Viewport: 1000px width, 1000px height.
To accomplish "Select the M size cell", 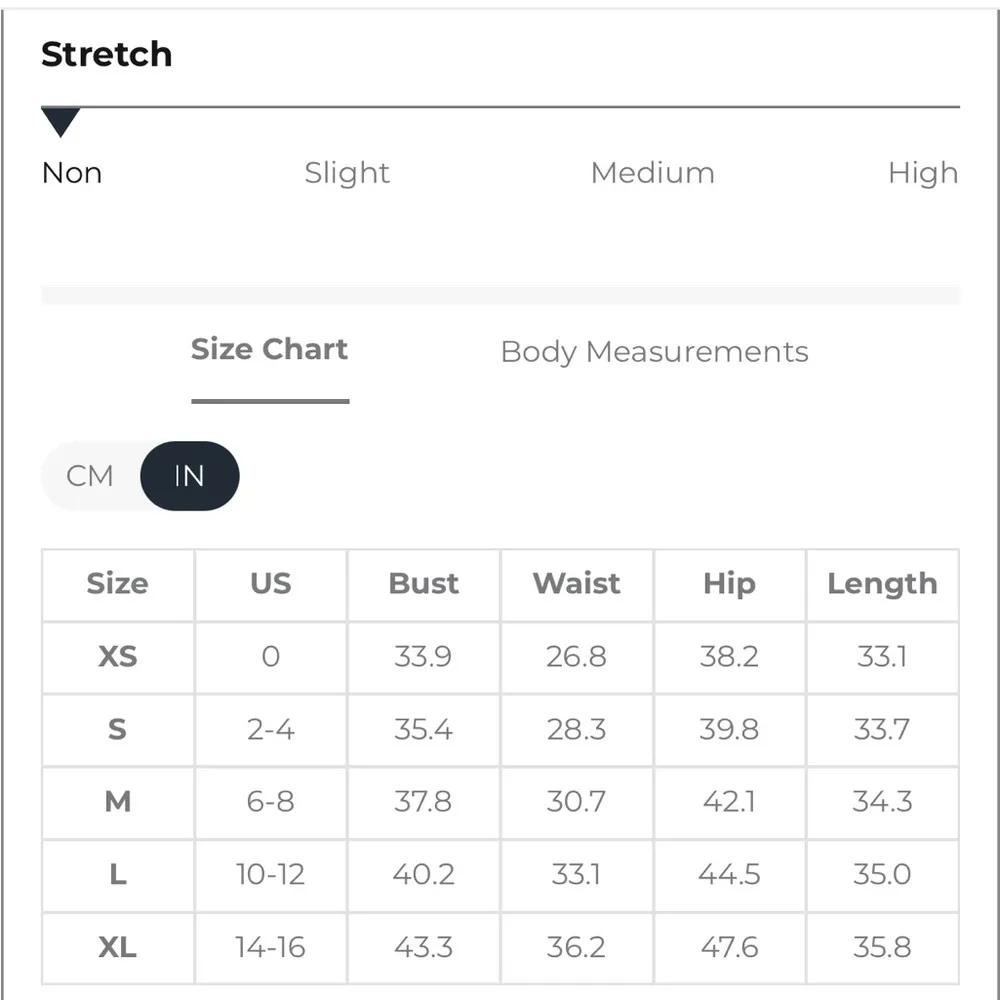I will click(x=118, y=802).
